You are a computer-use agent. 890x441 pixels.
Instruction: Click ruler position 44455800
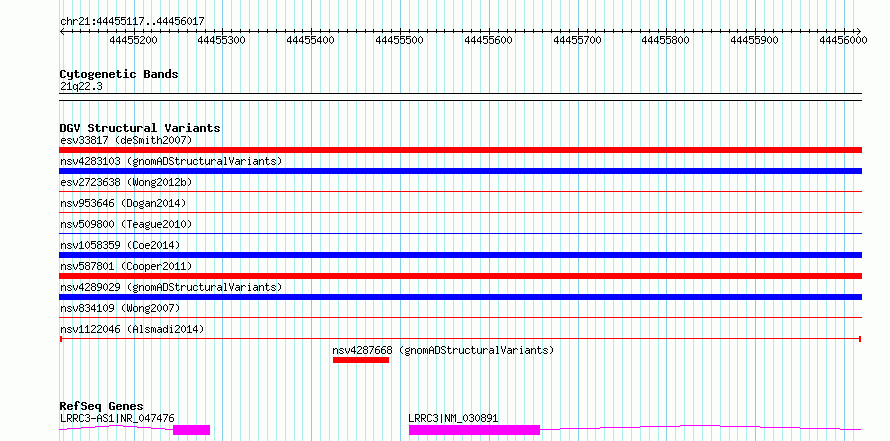[x=666, y=40]
